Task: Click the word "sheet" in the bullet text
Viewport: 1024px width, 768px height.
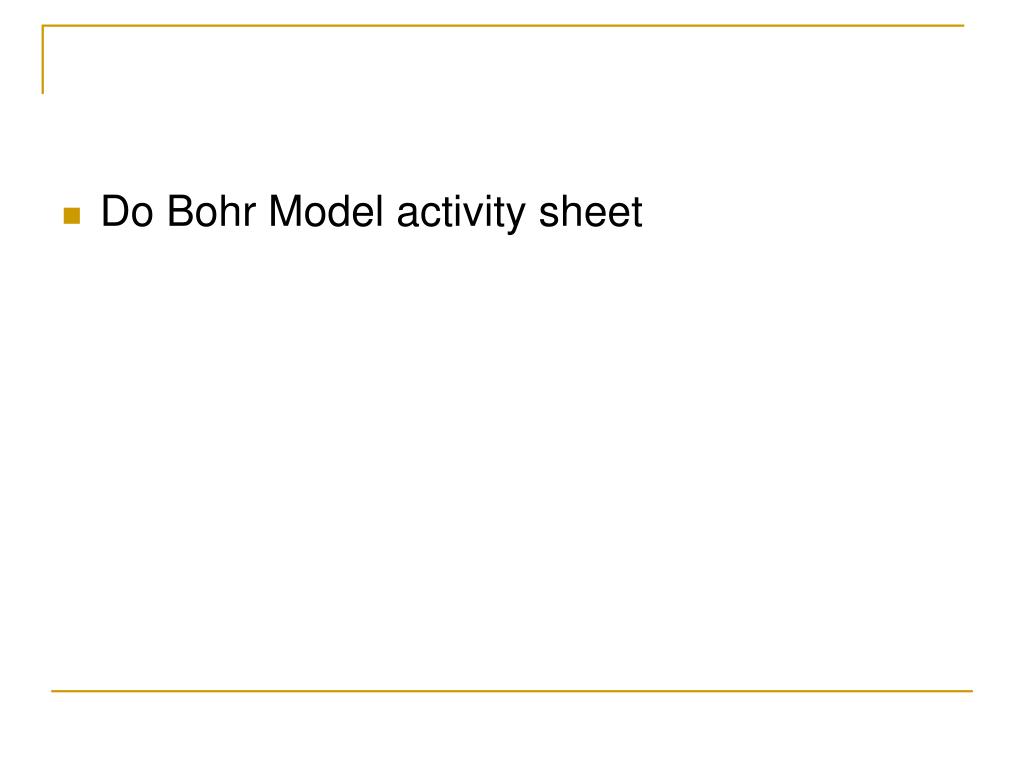Action: (590, 212)
